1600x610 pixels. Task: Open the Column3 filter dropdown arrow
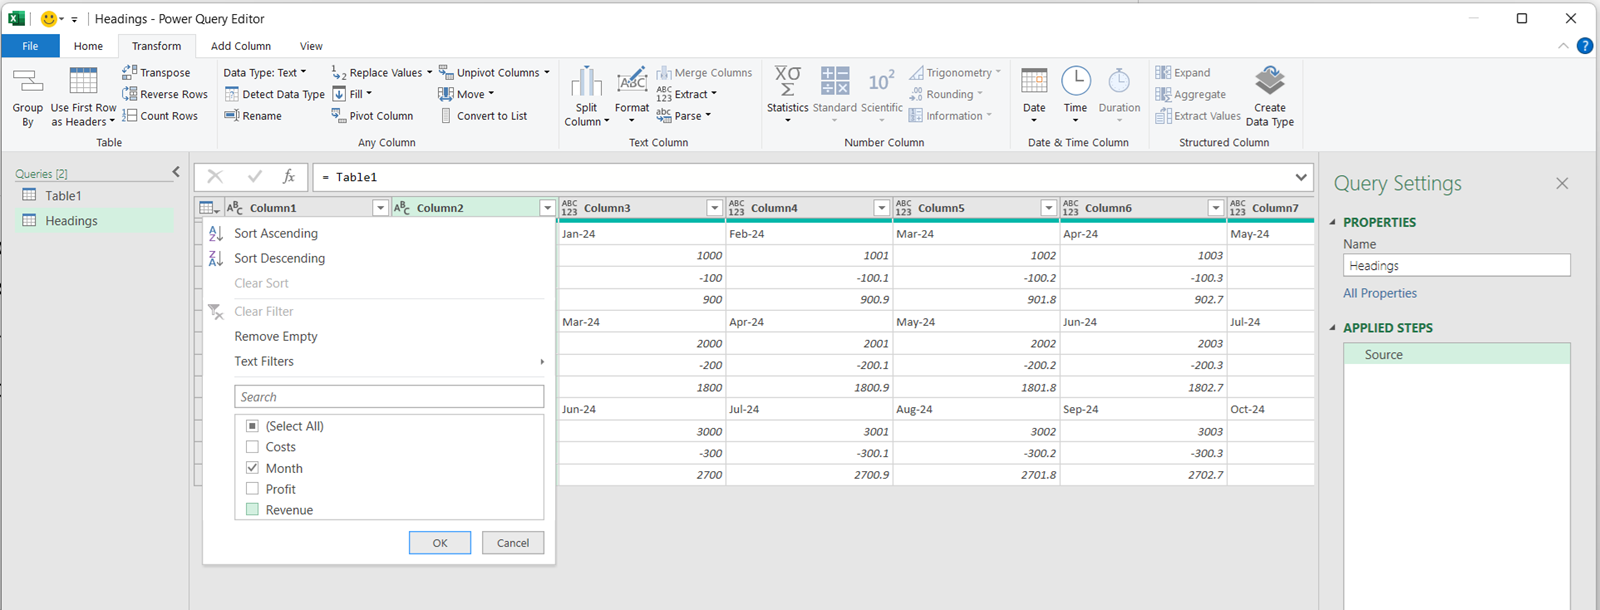(x=714, y=208)
